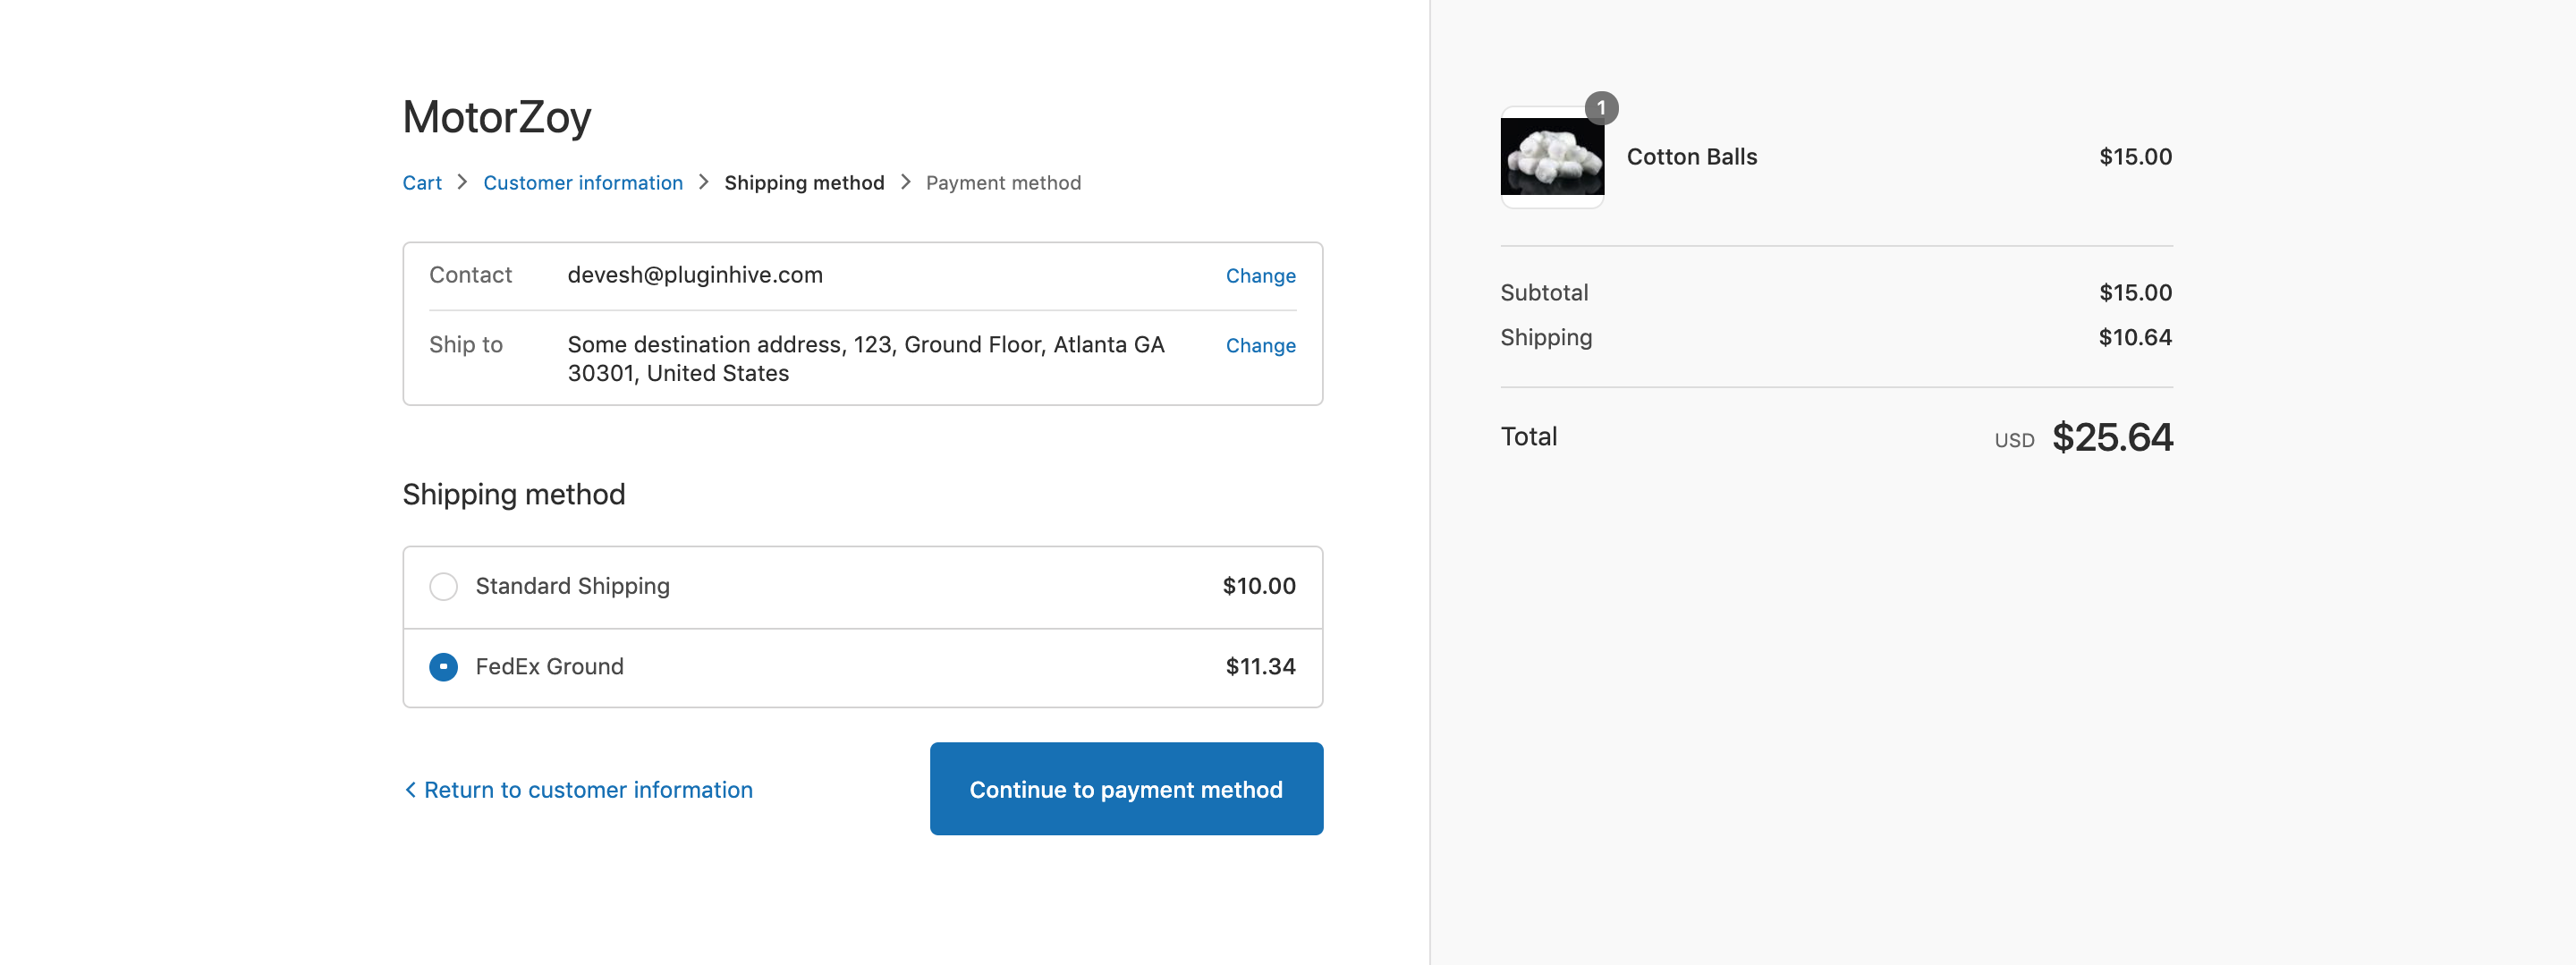Click the back arrow before Return link
2576x965 pixels.
(410, 790)
